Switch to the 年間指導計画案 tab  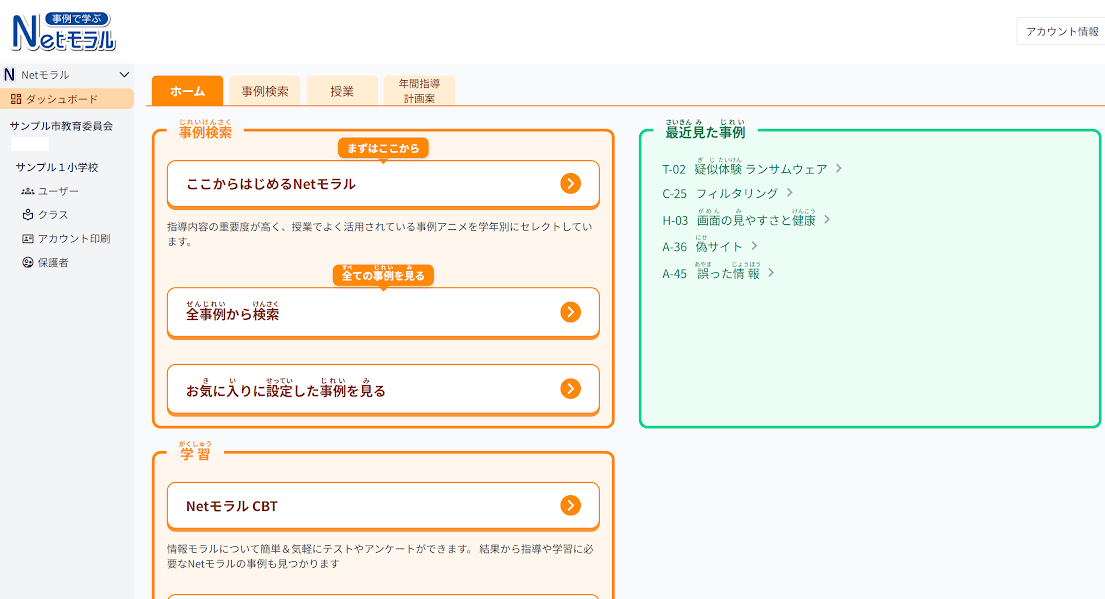419,91
